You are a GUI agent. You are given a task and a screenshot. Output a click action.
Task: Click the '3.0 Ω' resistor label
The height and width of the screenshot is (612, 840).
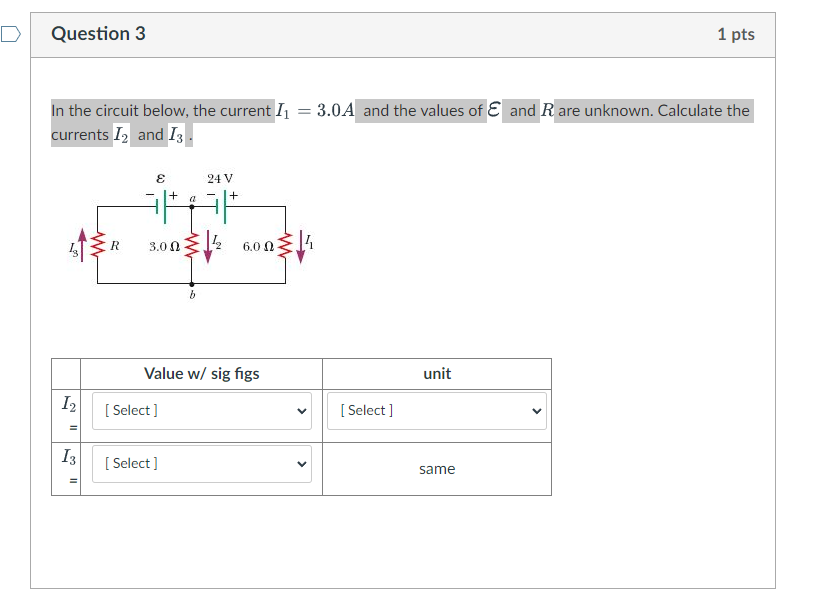164,247
